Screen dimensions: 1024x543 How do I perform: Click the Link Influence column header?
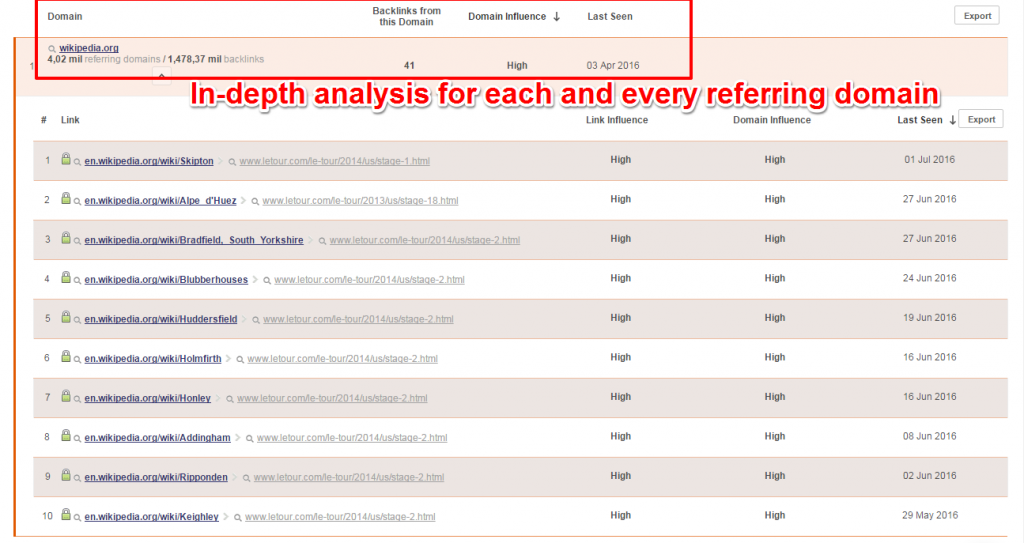click(x=616, y=120)
